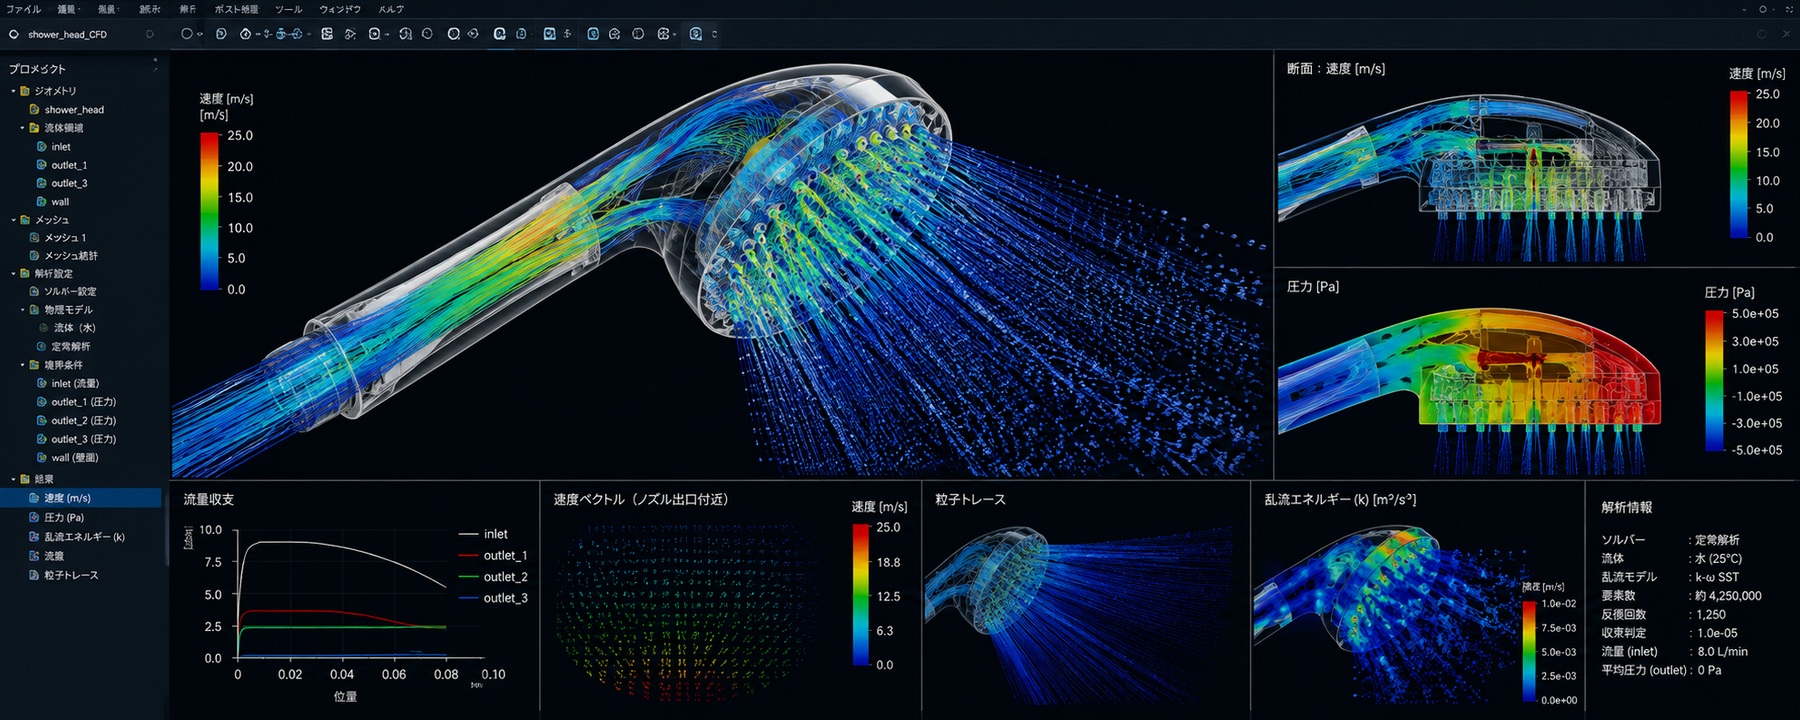Open the ツール menu
The height and width of the screenshot is (720, 1800).
point(288,9)
